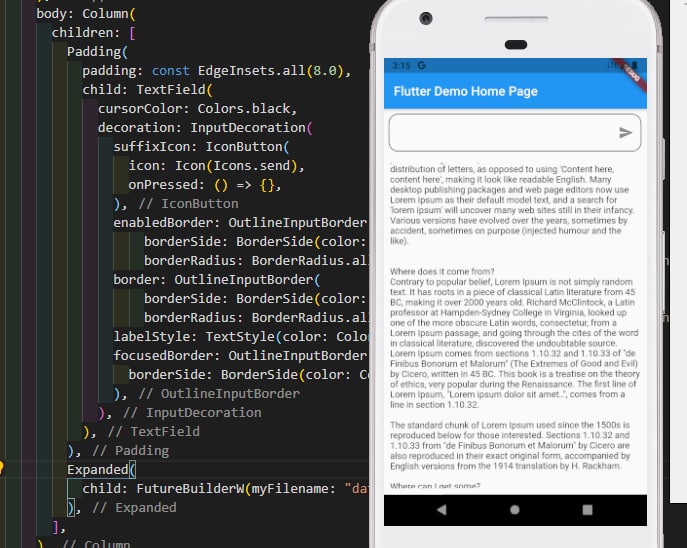The width and height of the screenshot is (687, 548).
Task: Tap the Android home circle button
Action: point(515,509)
